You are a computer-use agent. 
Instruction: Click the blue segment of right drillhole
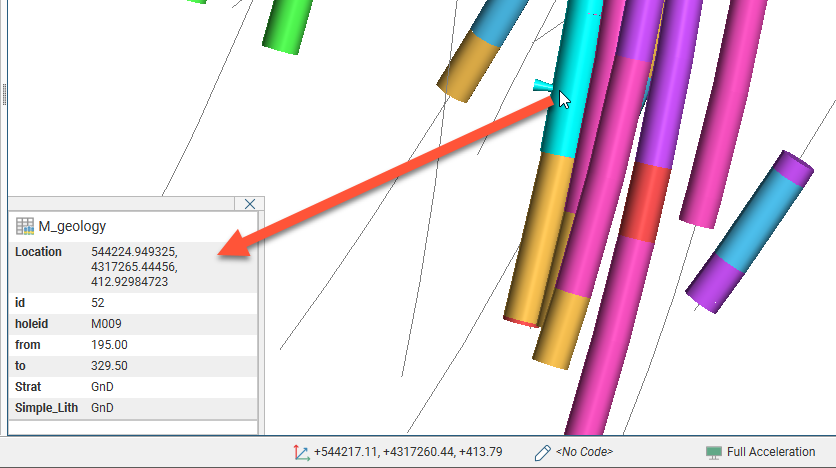(x=760, y=221)
